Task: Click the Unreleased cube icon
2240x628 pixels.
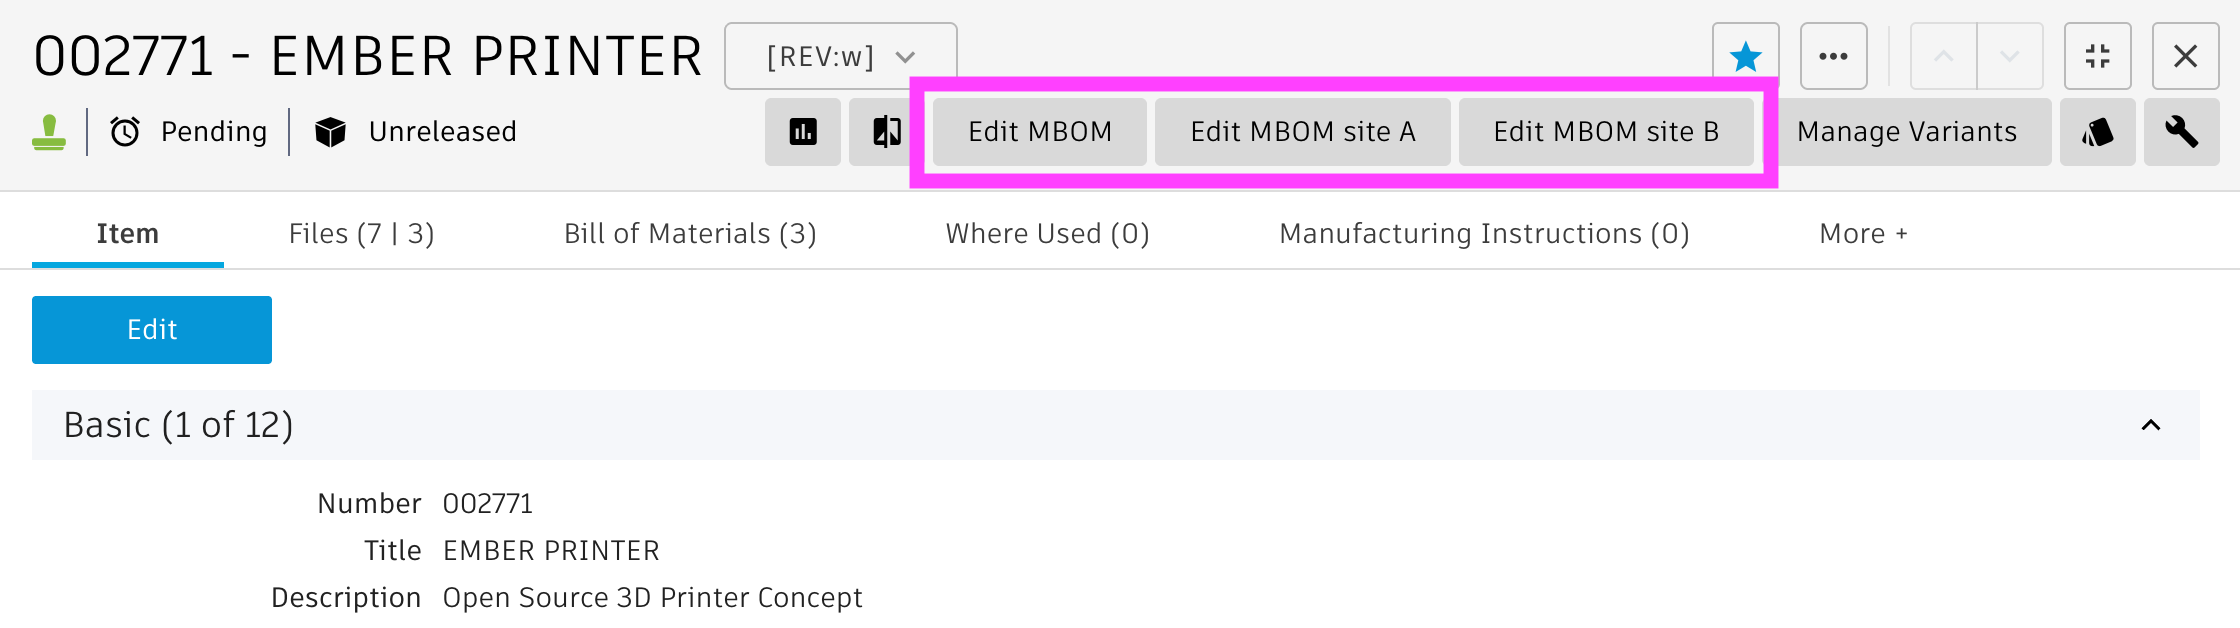Action: click(331, 132)
